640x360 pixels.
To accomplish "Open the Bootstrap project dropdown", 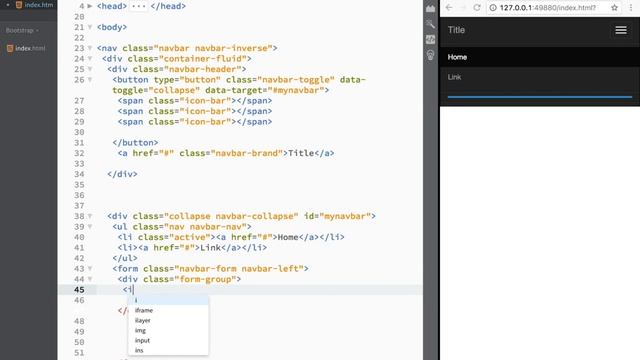I will point(22,30).
